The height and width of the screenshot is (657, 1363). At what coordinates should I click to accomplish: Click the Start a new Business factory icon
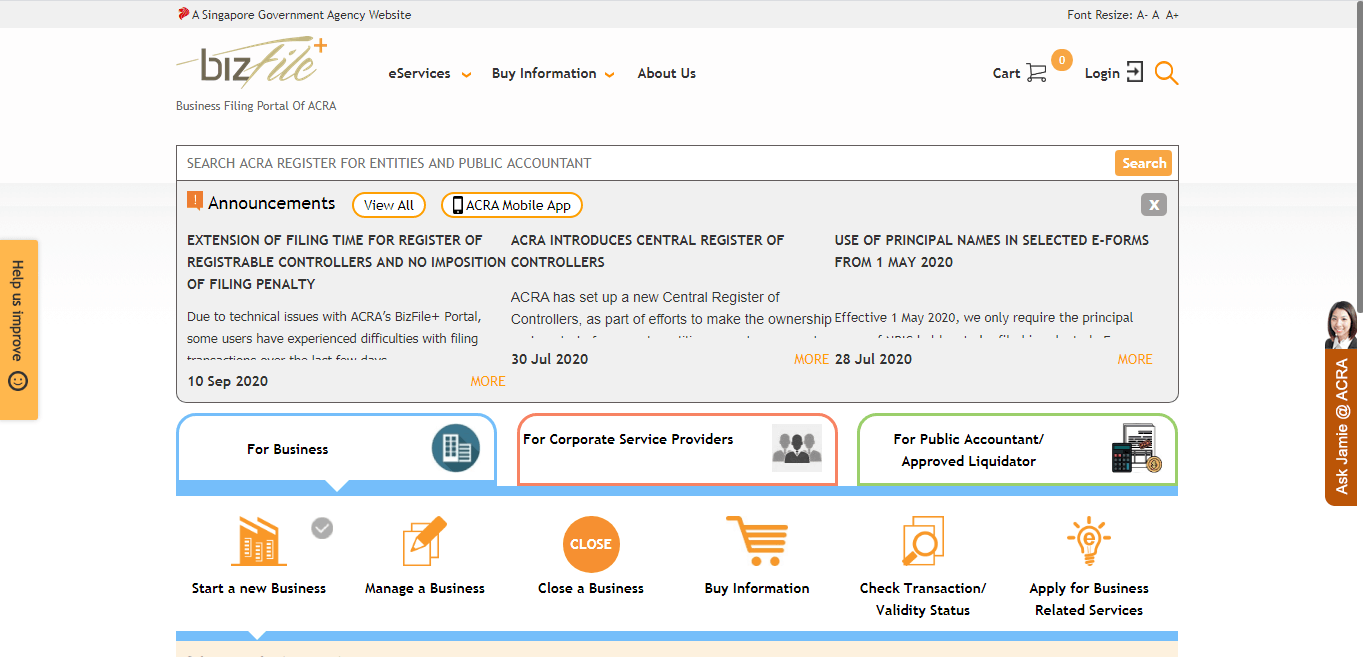click(258, 542)
